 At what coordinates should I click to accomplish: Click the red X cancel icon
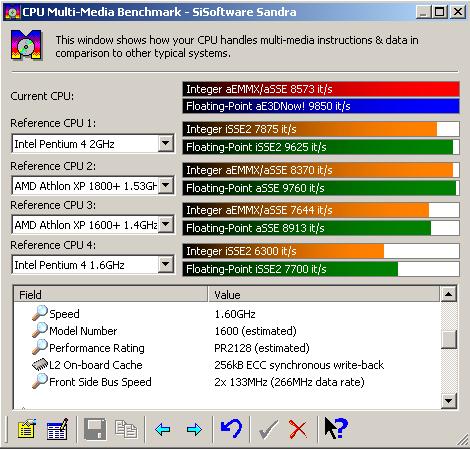[x=298, y=429]
